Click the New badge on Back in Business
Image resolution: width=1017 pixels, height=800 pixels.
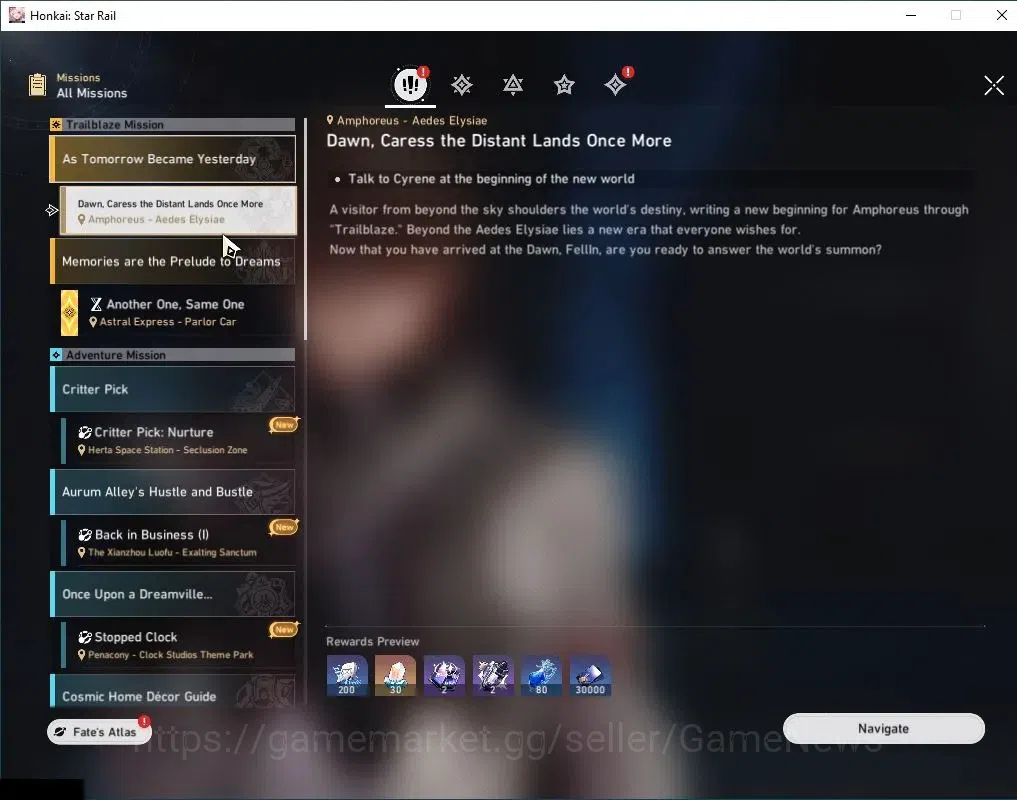coord(284,527)
